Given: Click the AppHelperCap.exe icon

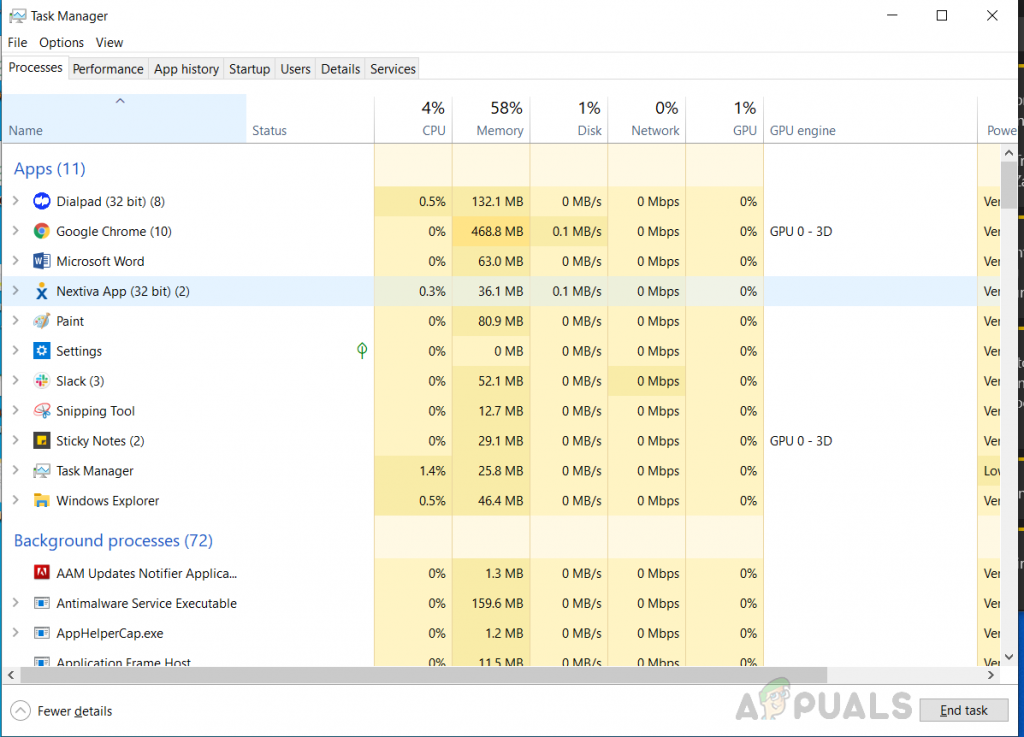Looking at the screenshot, I should 42,633.
